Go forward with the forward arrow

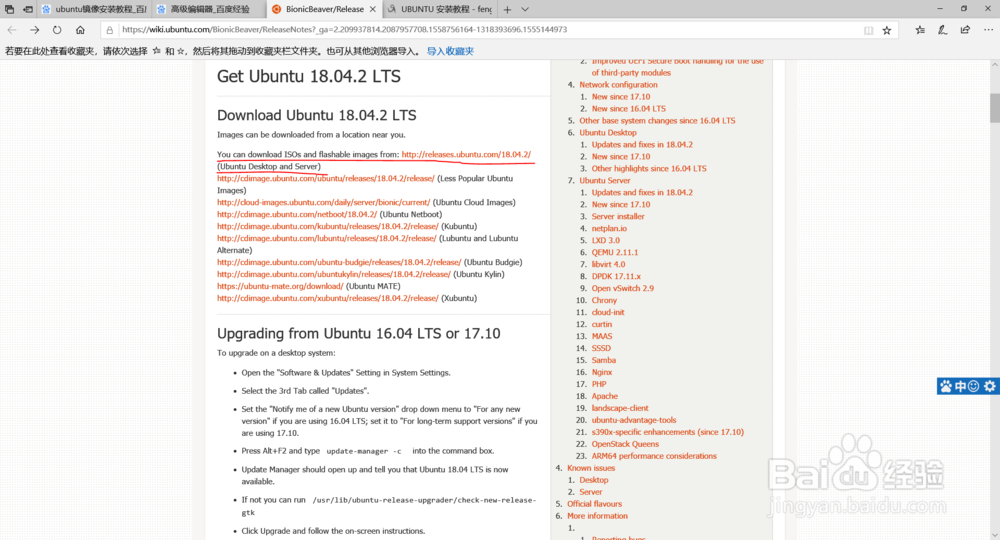(34, 30)
